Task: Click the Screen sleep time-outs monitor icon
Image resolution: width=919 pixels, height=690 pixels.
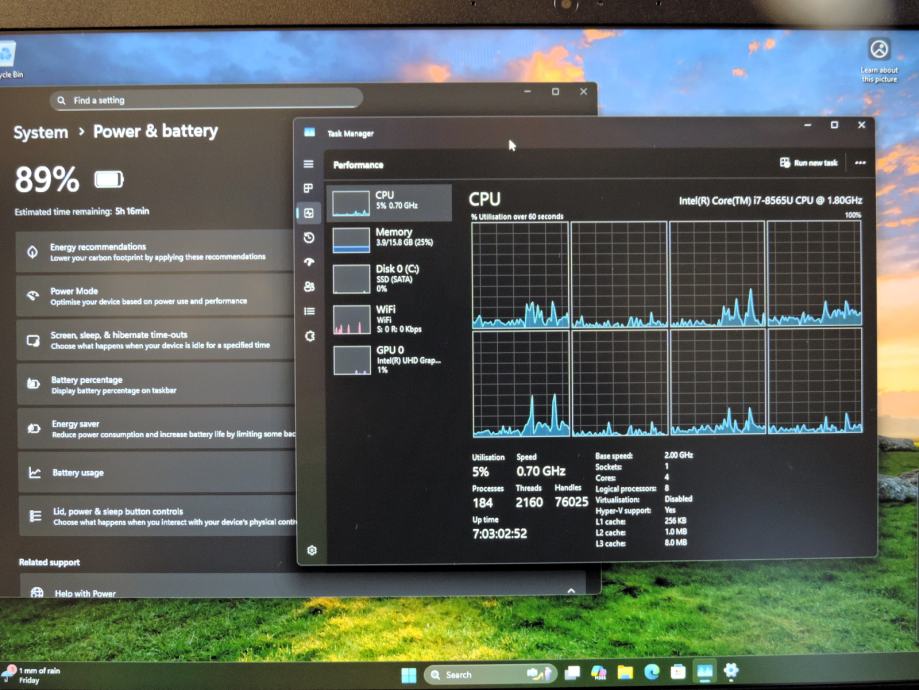Action: pyautogui.click(x=33, y=341)
